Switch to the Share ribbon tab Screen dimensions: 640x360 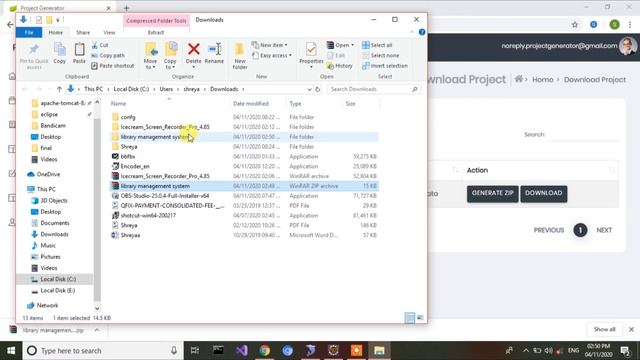(83, 32)
